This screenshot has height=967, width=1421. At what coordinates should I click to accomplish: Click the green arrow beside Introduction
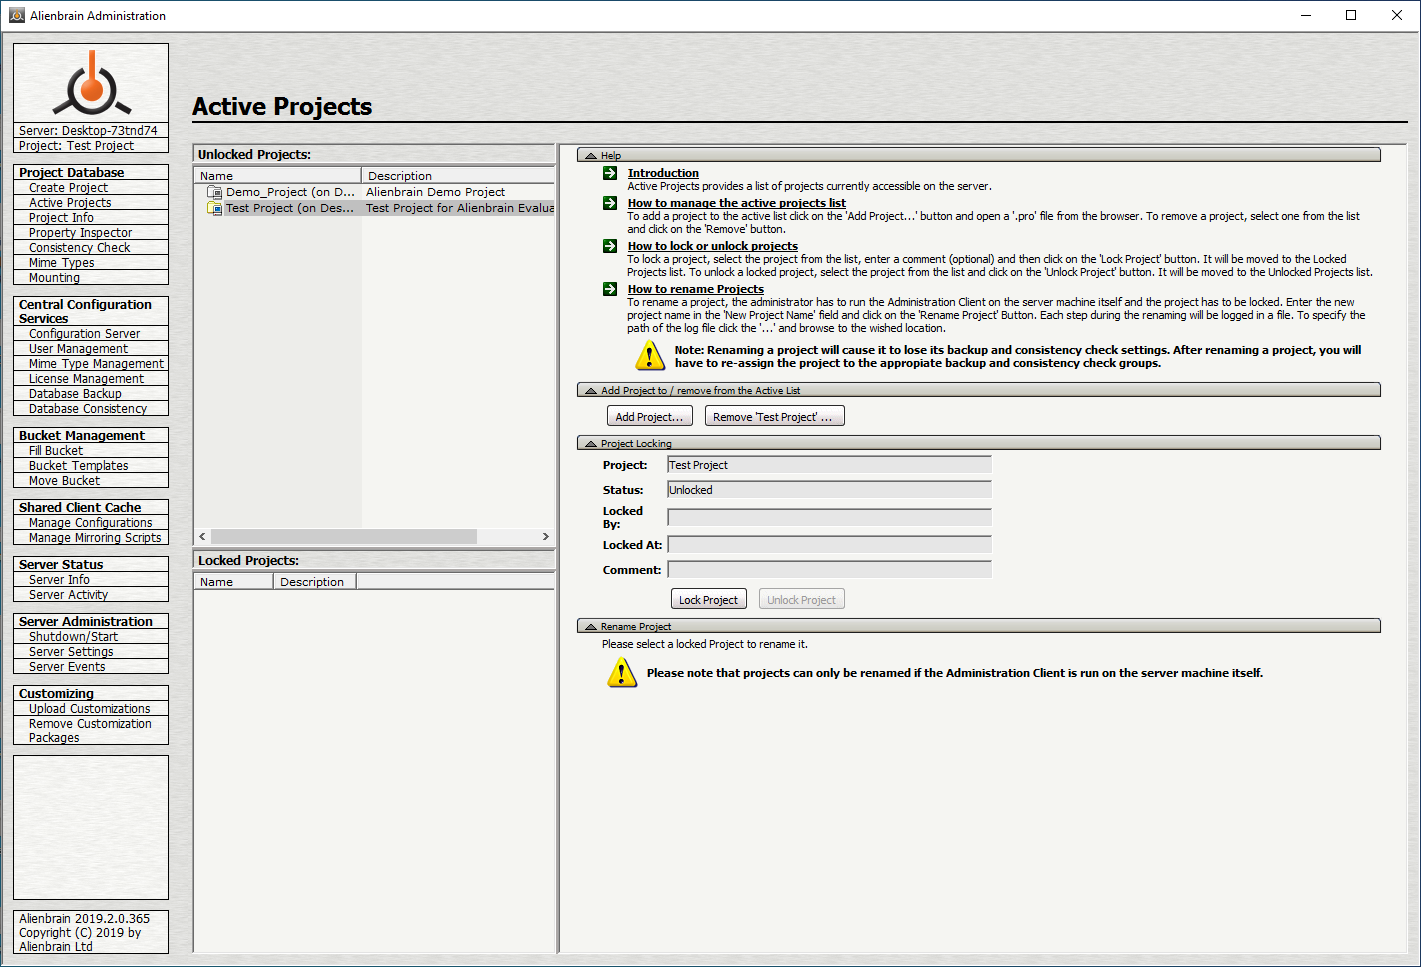(610, 173)
